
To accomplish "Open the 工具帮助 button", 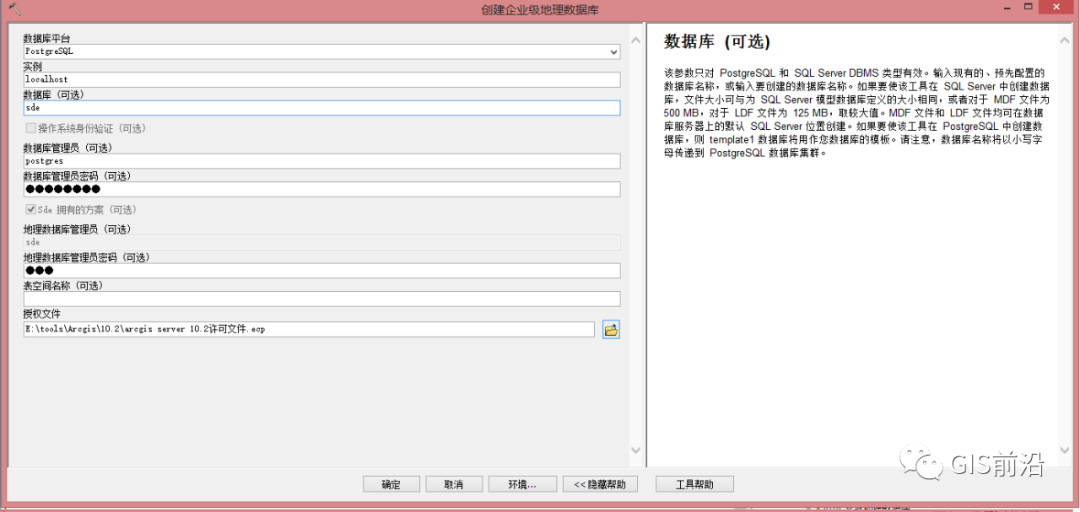I will 694,484.
